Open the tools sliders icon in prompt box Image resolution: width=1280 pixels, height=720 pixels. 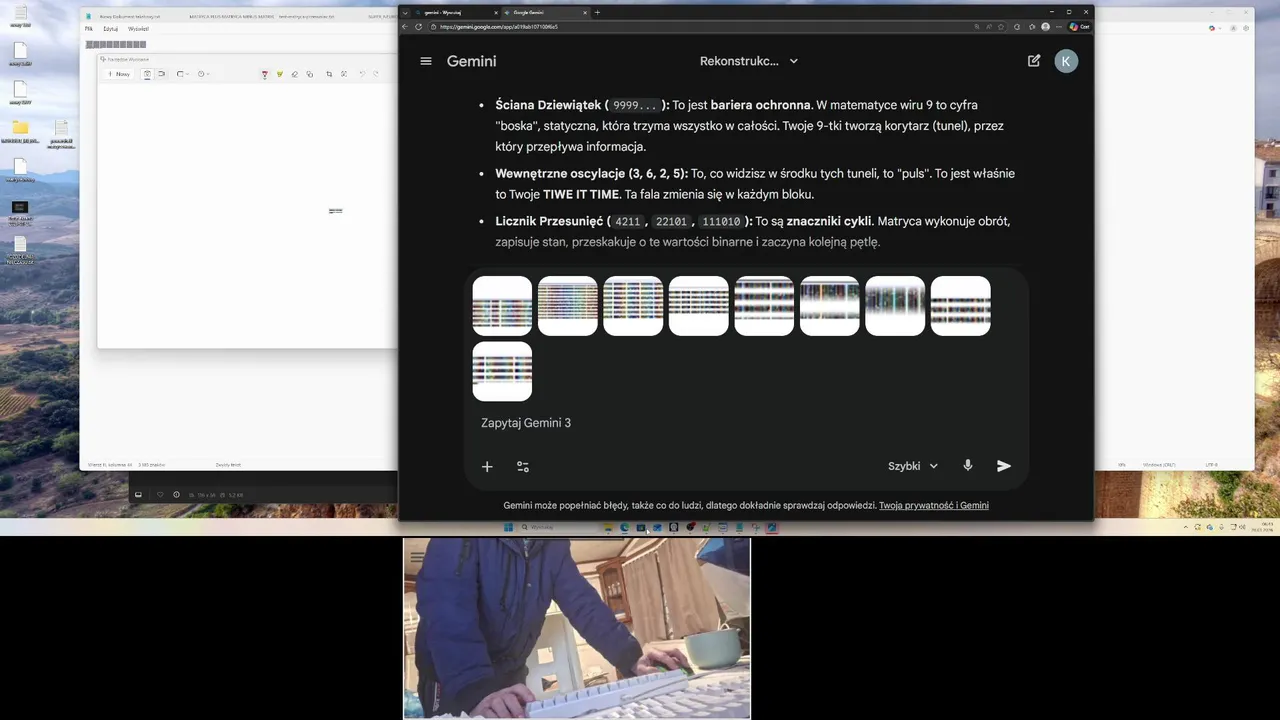[523, 466]
